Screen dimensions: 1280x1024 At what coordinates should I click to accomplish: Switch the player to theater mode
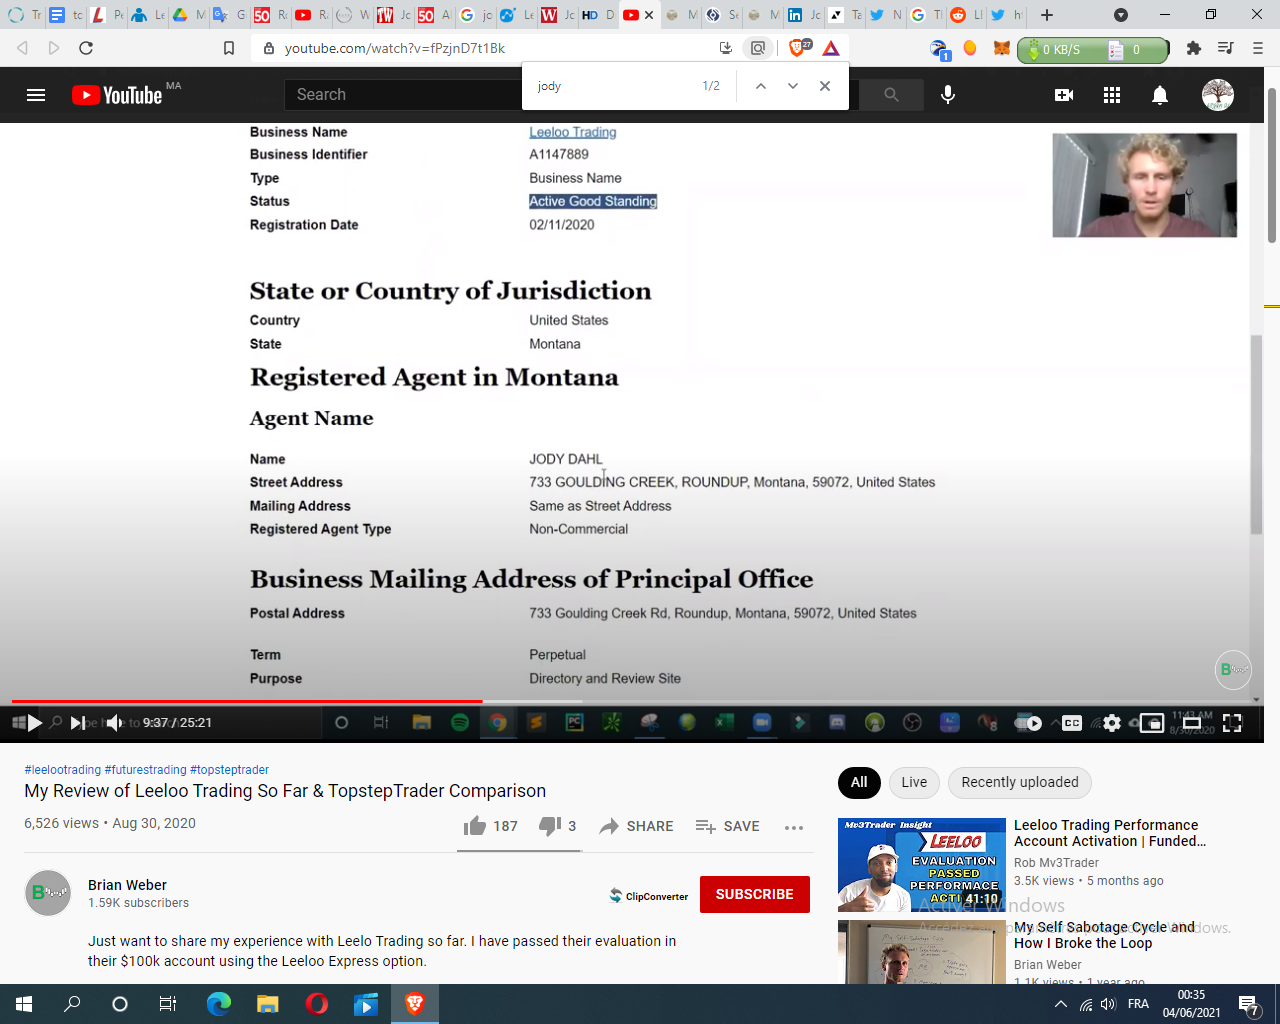coord(1192,723)
